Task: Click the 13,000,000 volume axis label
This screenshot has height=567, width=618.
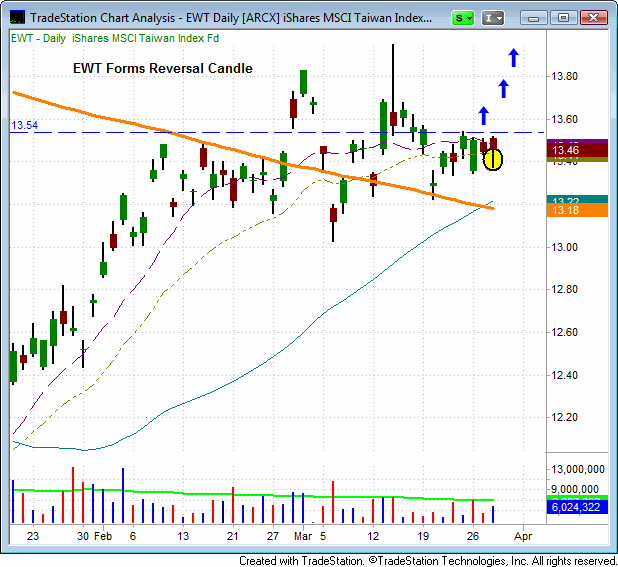Action: 578,470
